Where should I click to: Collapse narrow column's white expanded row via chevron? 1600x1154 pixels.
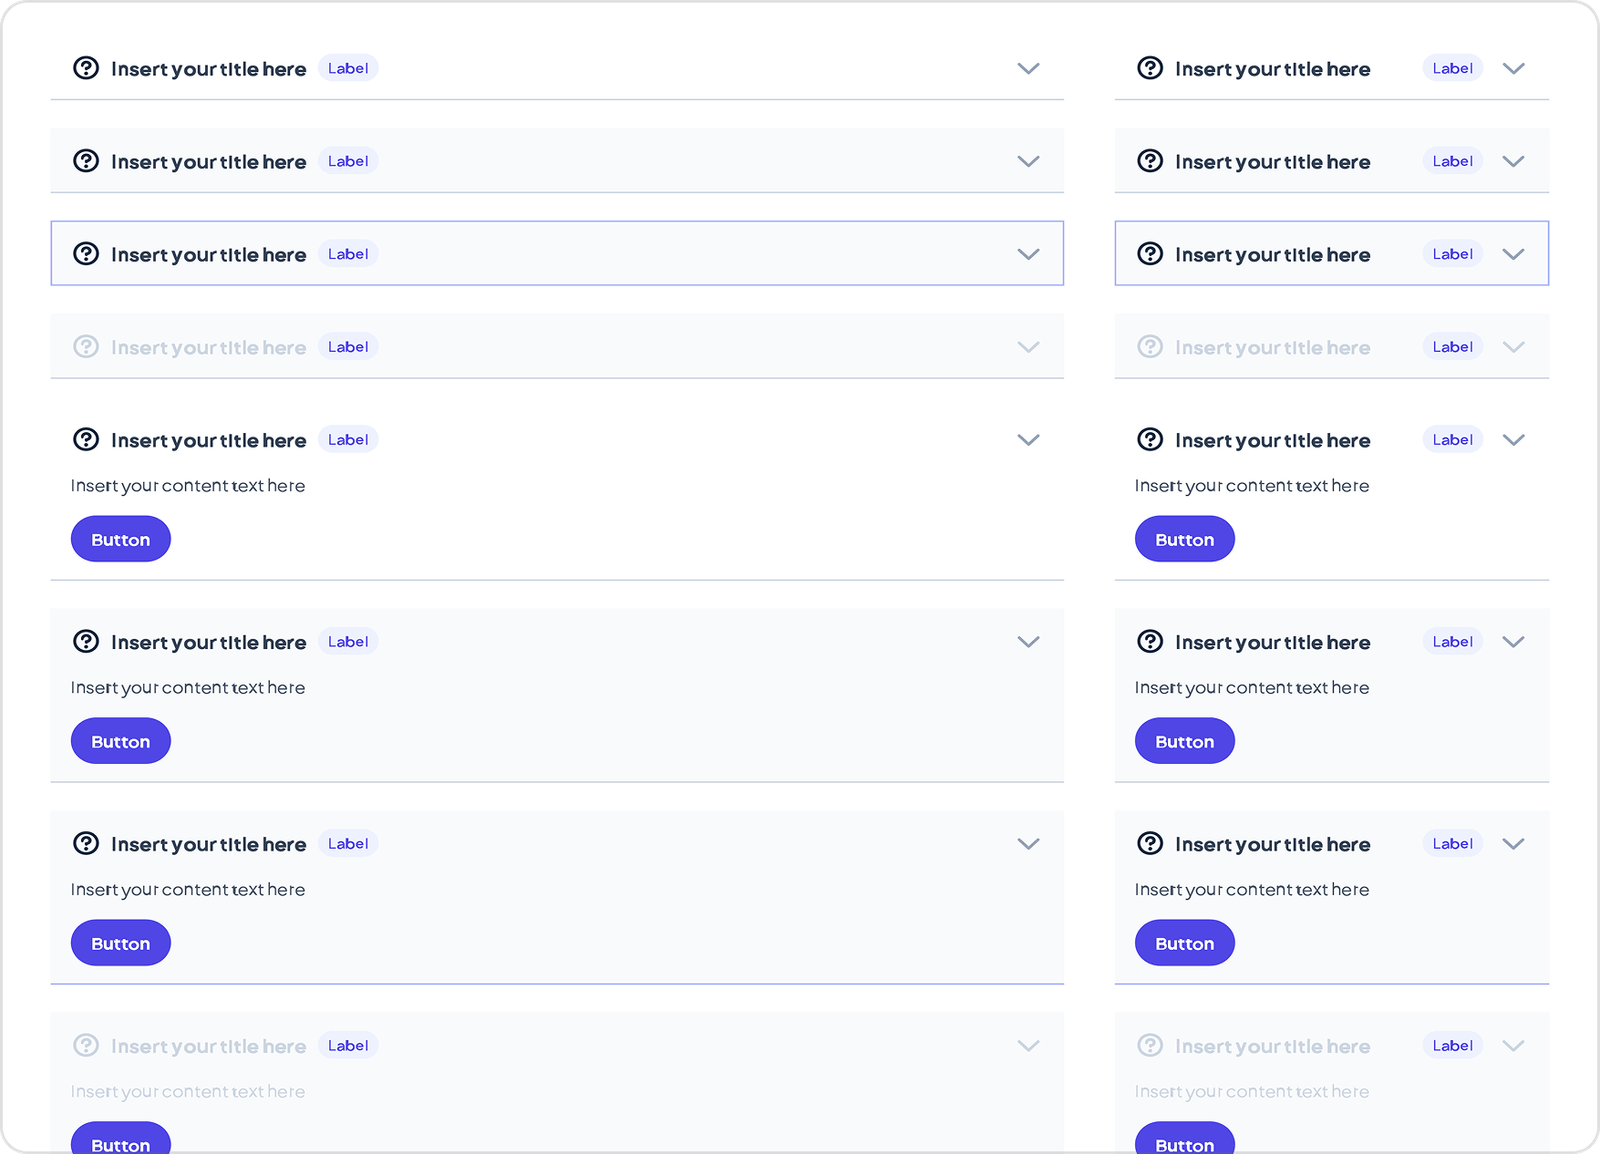point(1513,441)
